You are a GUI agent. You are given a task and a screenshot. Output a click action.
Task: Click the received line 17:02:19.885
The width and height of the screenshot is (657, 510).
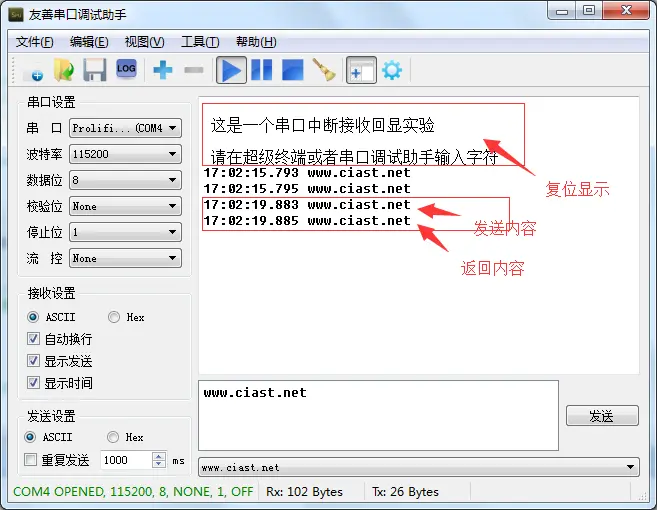pyautogui.click(x=307, y=220)
